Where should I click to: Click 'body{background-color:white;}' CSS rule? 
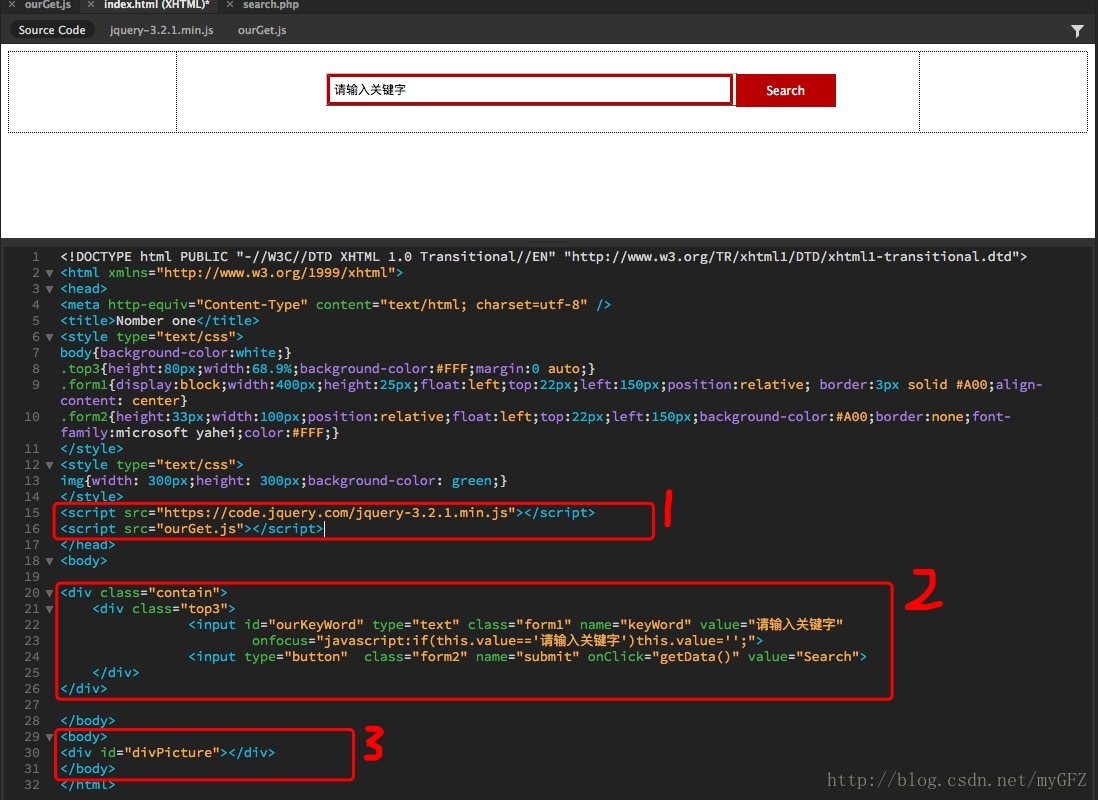[176, 352]
